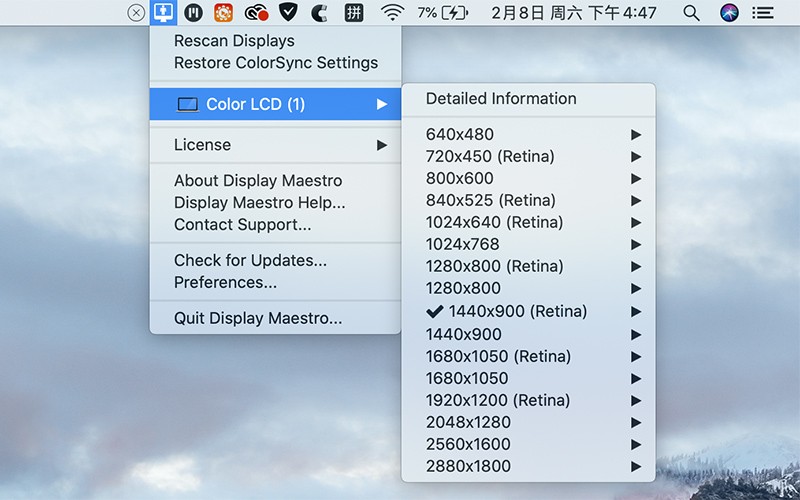Expand the non-Retina 1280x800 submenu arrow
This screenshot has height=500, width=800.
pos(636,288)
